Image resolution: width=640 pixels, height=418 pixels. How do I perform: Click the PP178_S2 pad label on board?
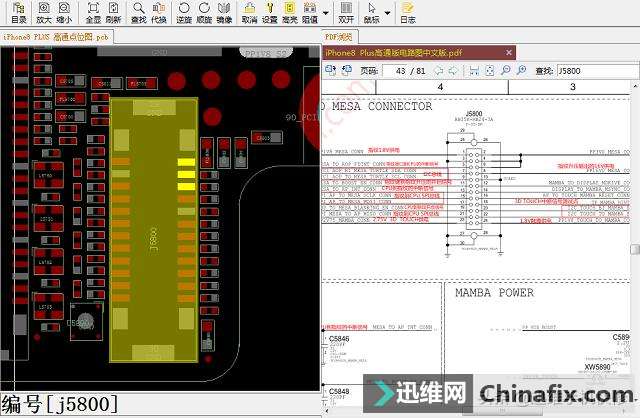[266, 53]
